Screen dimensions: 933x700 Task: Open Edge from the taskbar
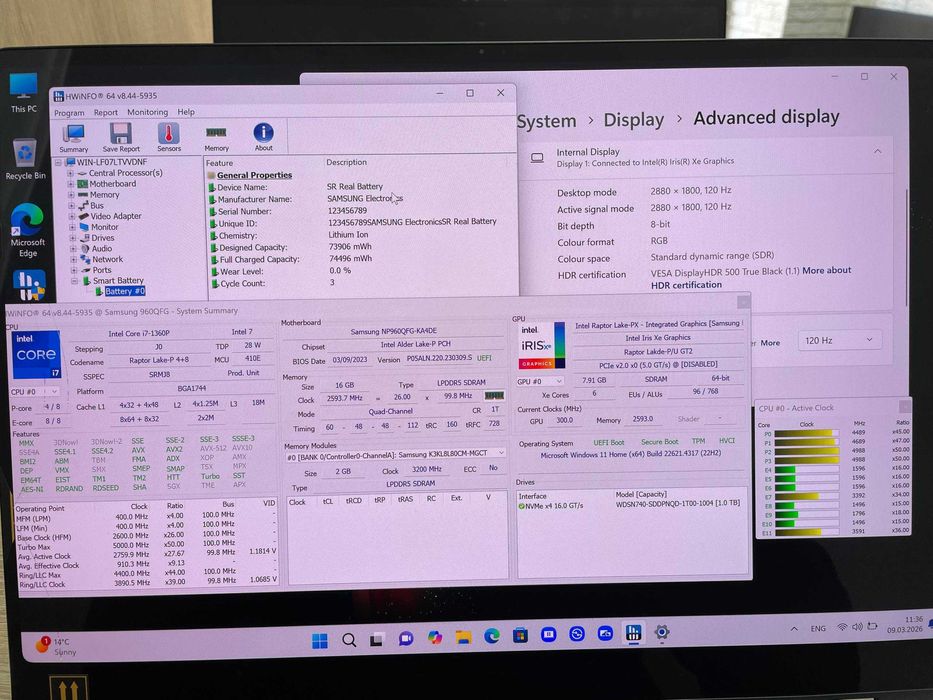coord(491,636)
